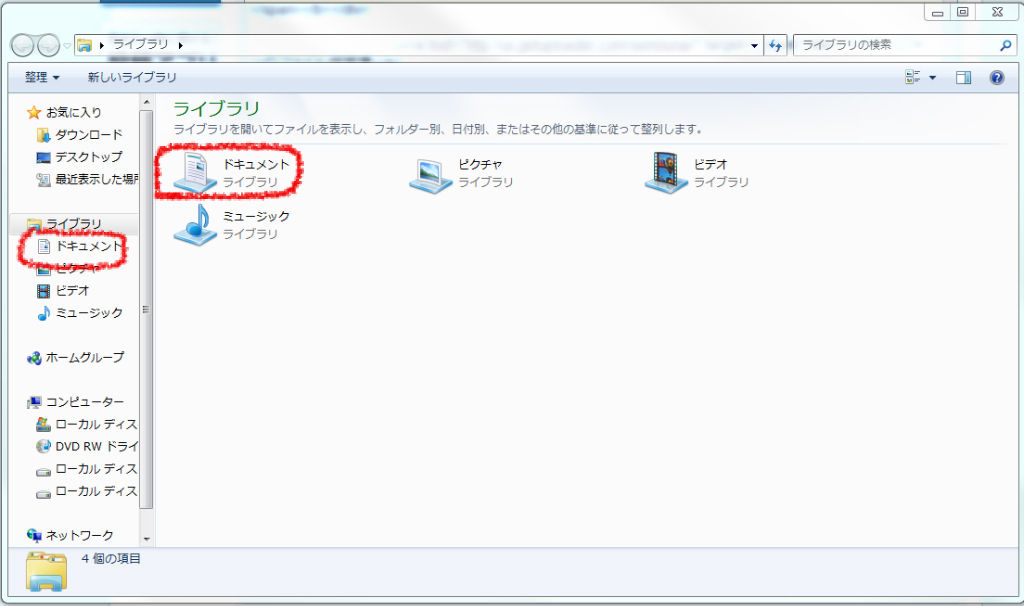Open address bar history dropdown arrow
Viewport: 1024px width, 606px height.
754,45
